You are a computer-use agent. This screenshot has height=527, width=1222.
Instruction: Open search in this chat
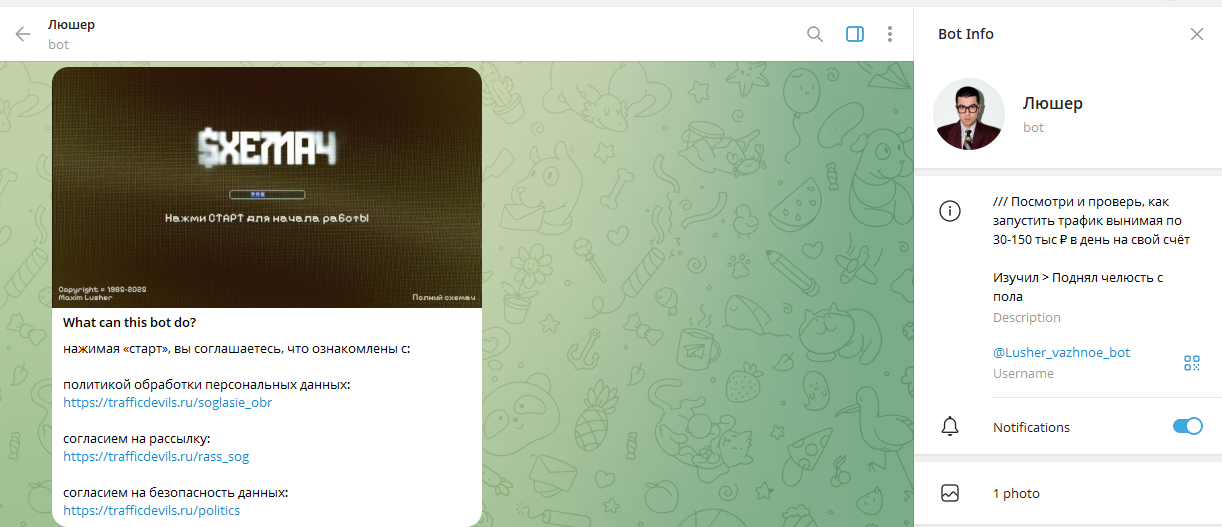pos(815,34)
